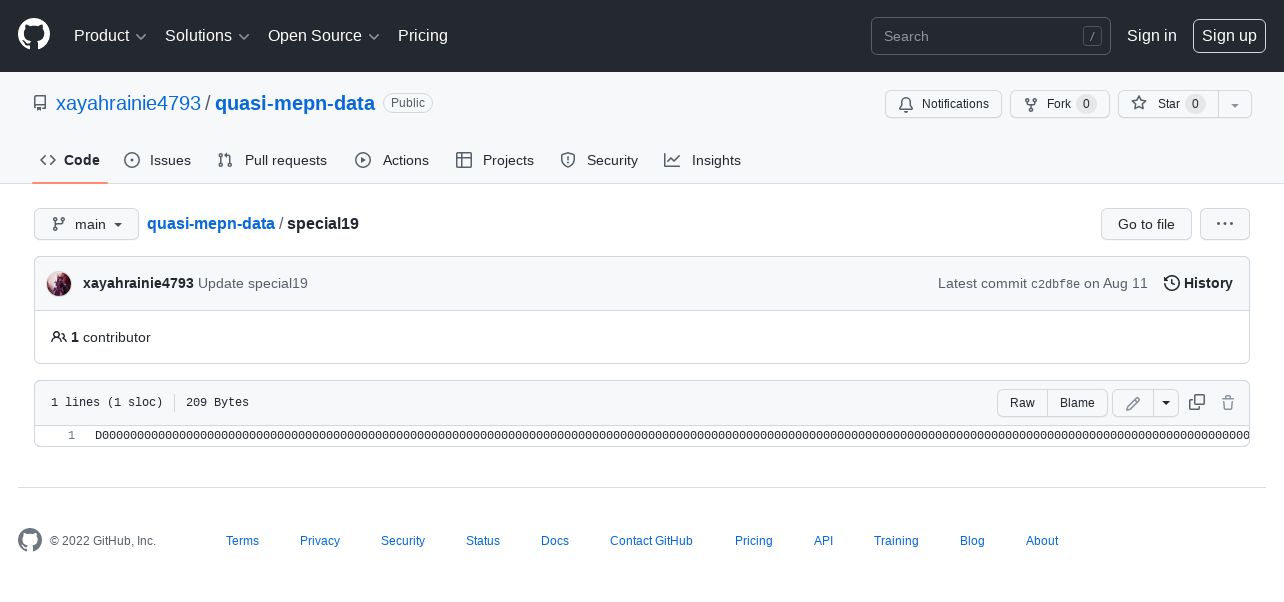Viewport: 1284px width, 602px height.
Task: Click quasi-mepn-data in the breadcrumb path
Action: click(211, 224)
